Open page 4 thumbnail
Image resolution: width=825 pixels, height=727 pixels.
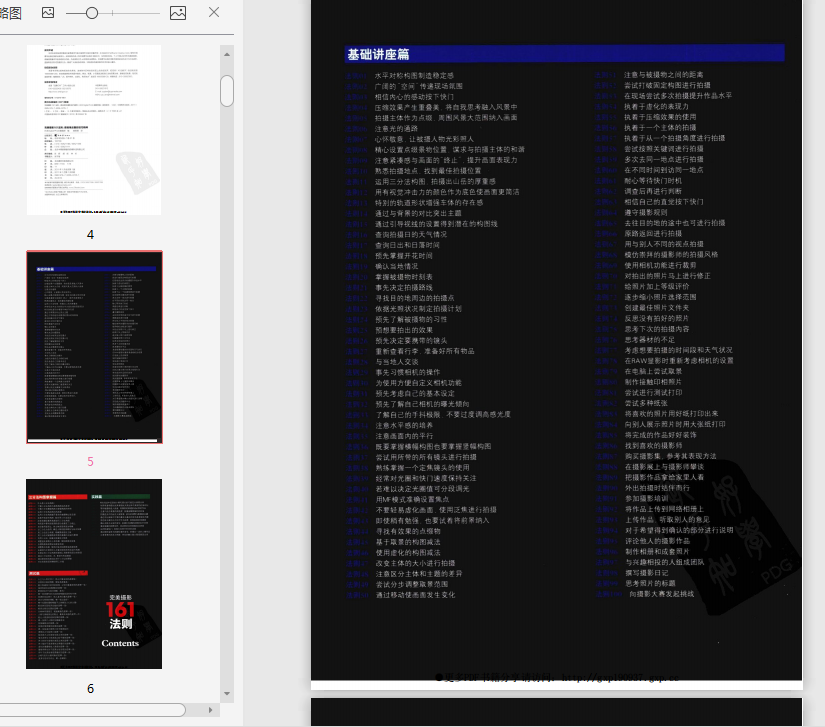pyautogui.click(x=94, y=129)
